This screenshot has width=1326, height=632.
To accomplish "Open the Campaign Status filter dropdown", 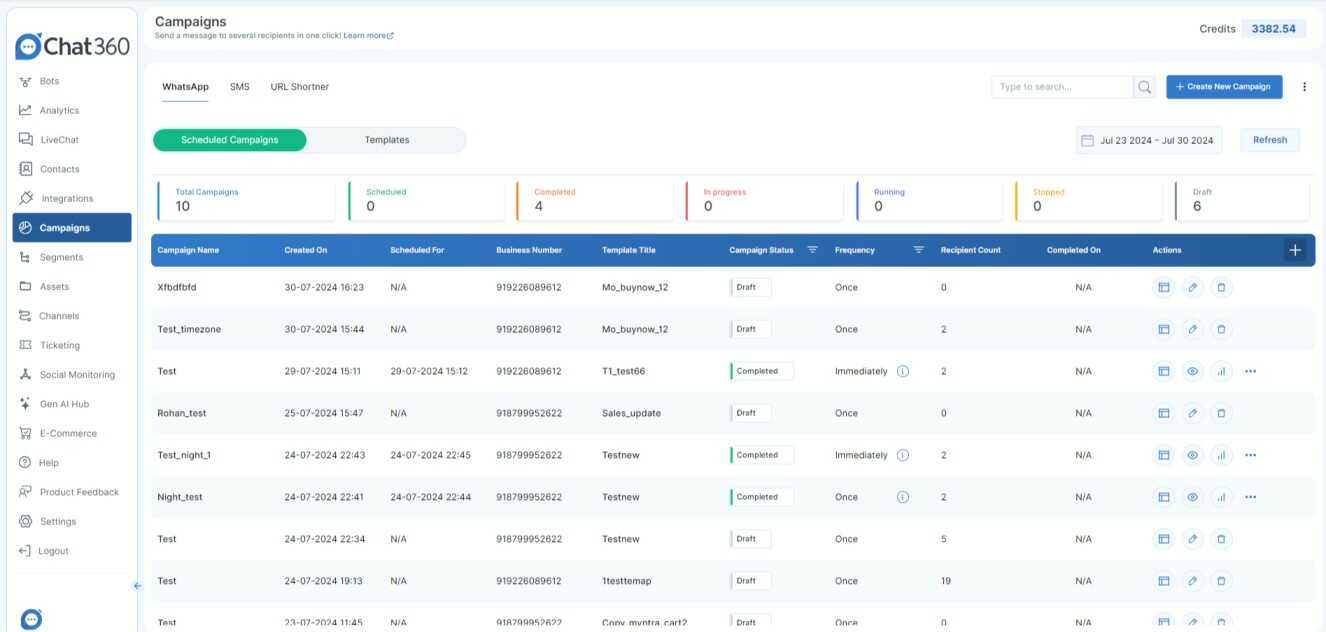I will point(812,250).
